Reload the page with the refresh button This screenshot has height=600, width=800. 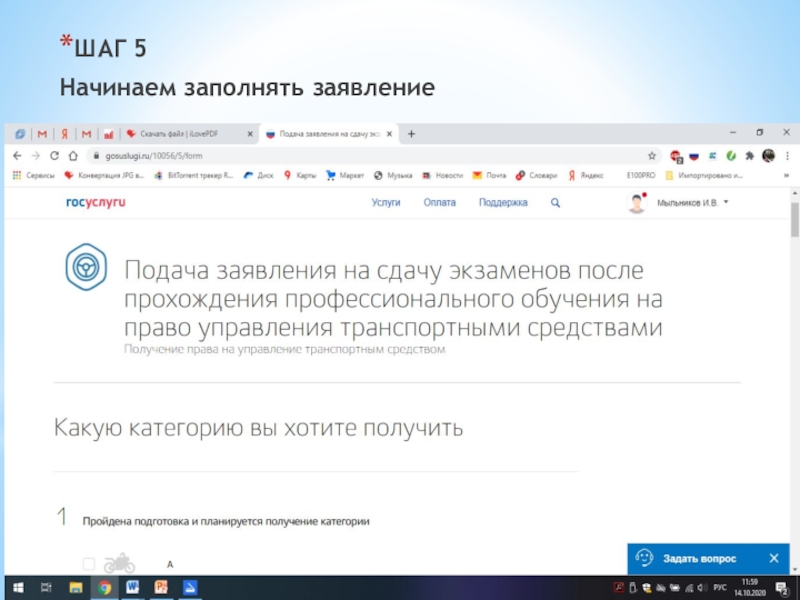pyautogui.click(x=55, y=156)
